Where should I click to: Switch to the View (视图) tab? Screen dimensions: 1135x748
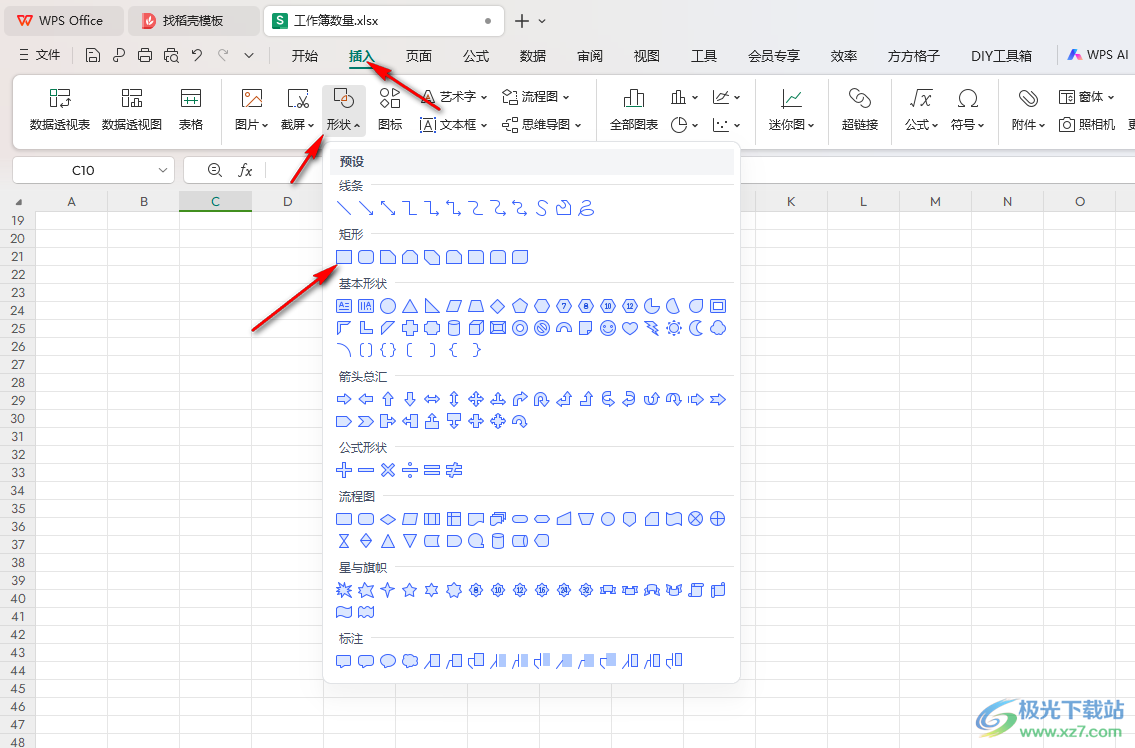pos(646,56)
